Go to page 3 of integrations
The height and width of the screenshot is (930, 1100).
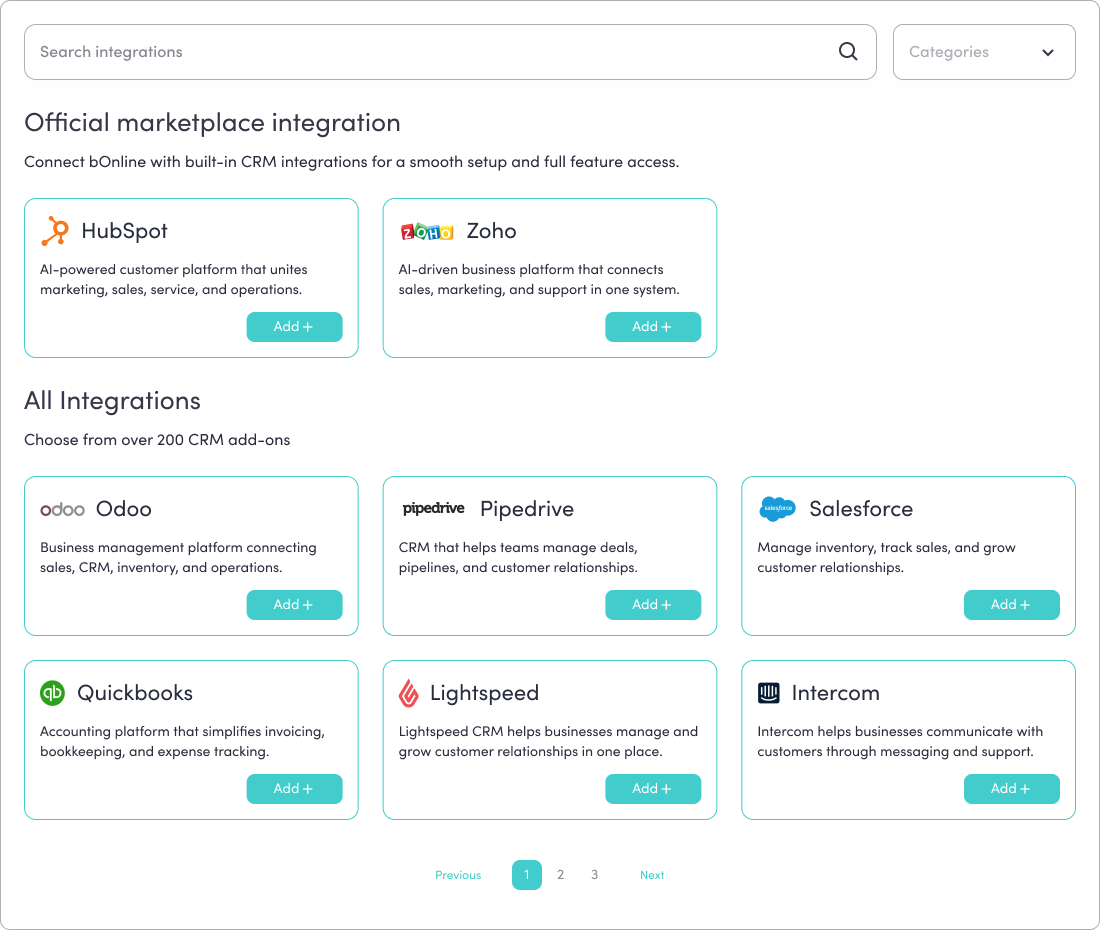tap(594, 875)
